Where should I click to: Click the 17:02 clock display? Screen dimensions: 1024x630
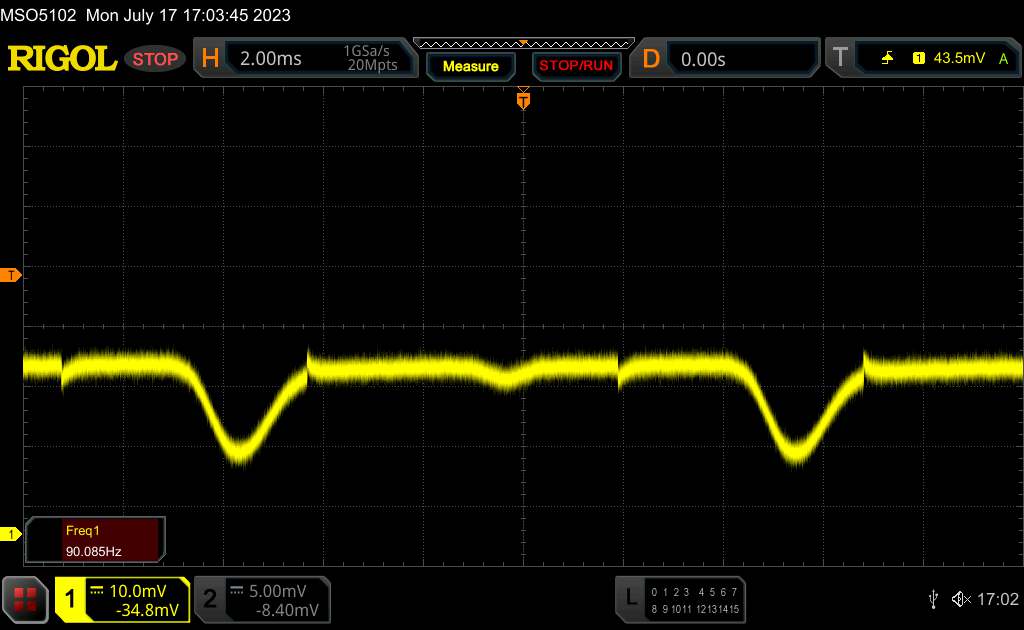click(x=998, y=599)
